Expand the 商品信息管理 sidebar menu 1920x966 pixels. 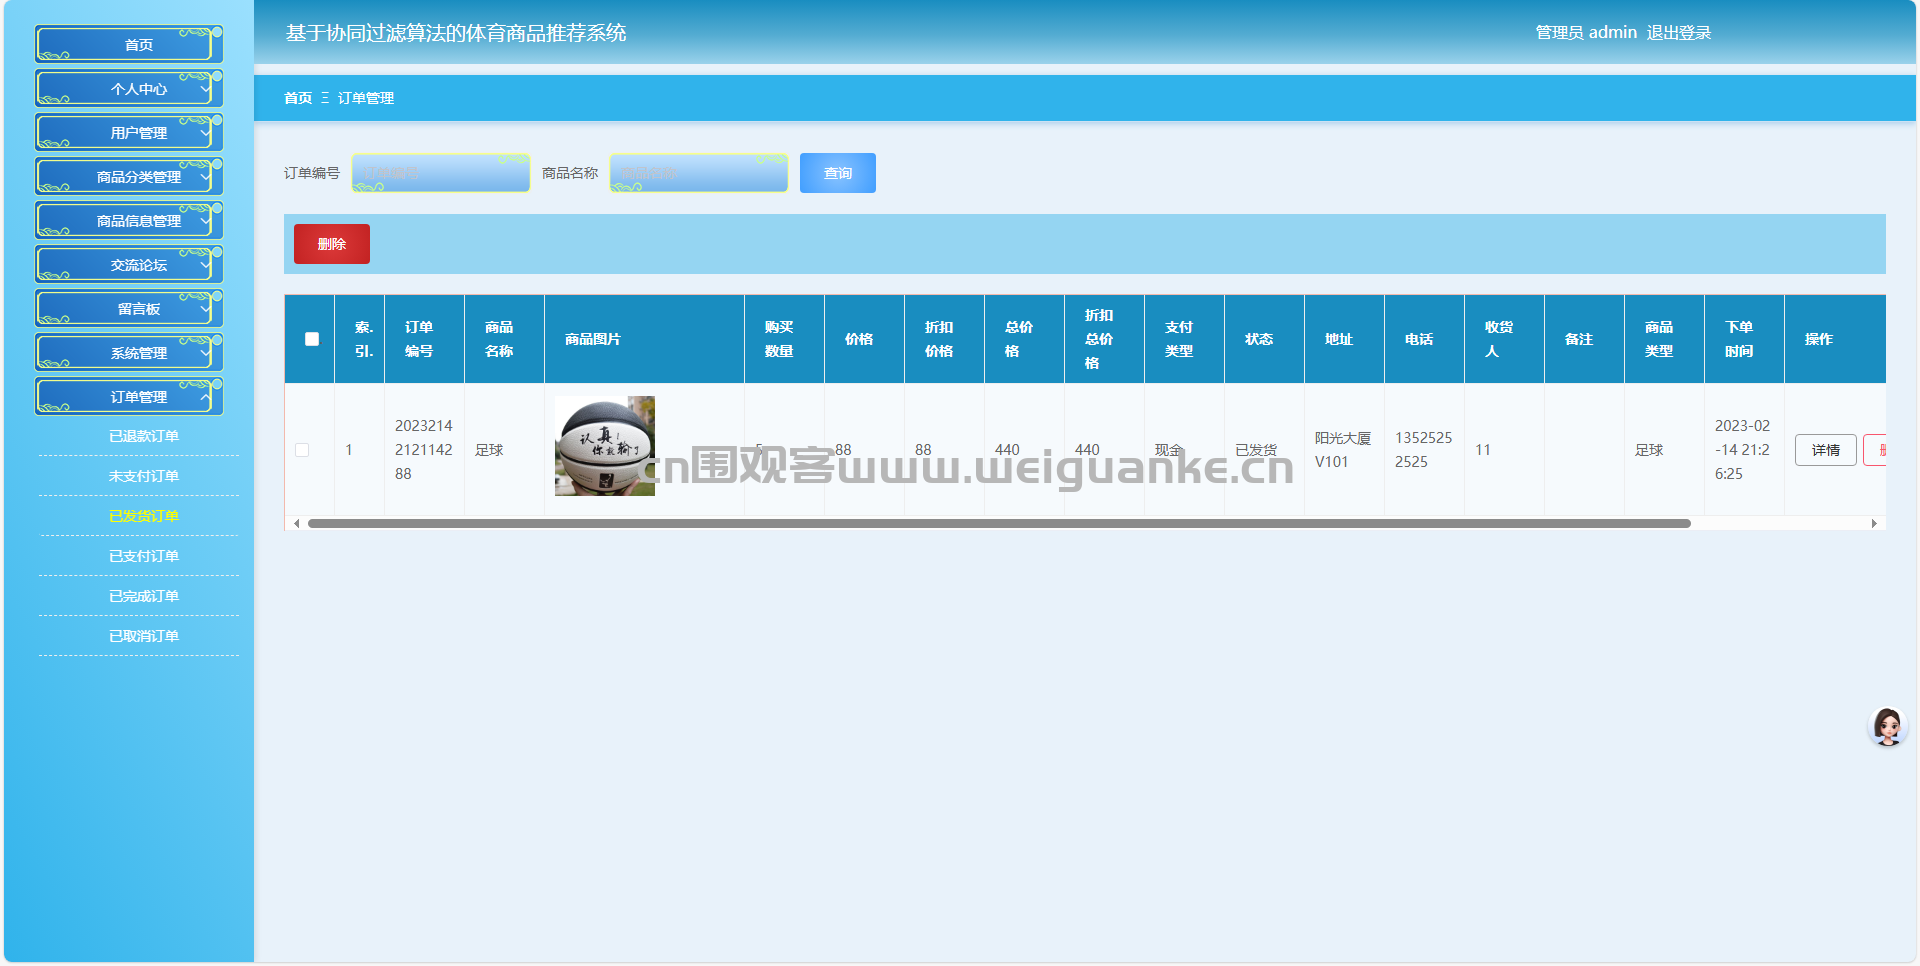tap(129, 221)
